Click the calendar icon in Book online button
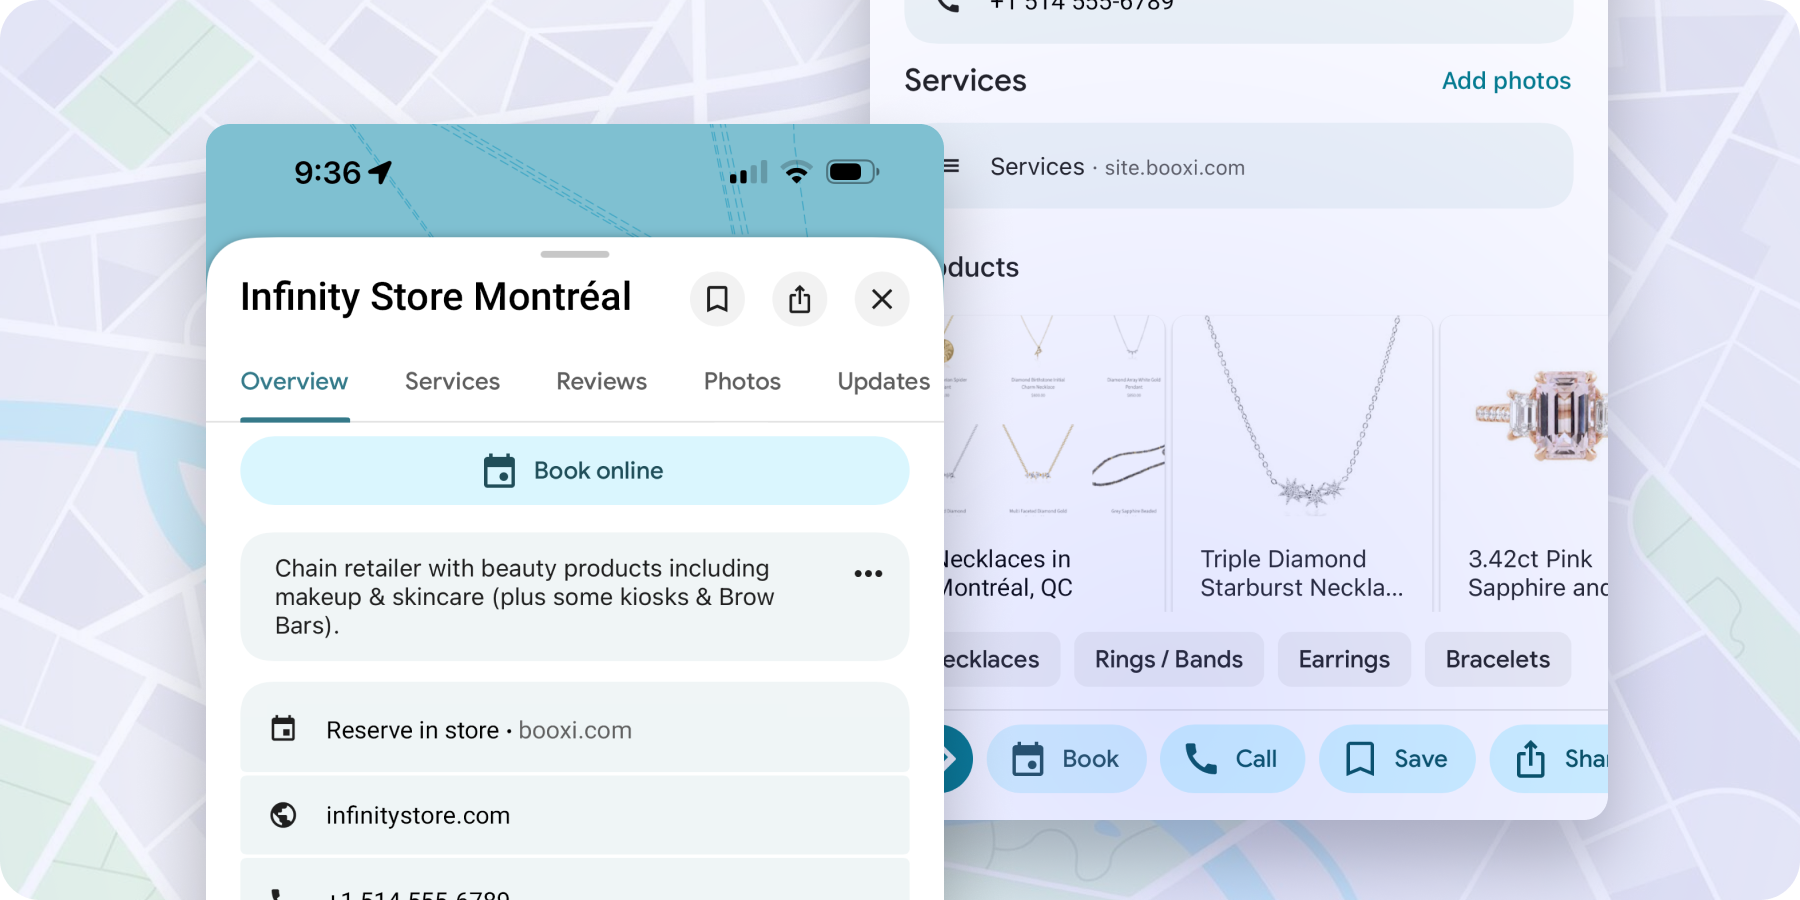Screen dimensions: 1800x900 (499, 471)
